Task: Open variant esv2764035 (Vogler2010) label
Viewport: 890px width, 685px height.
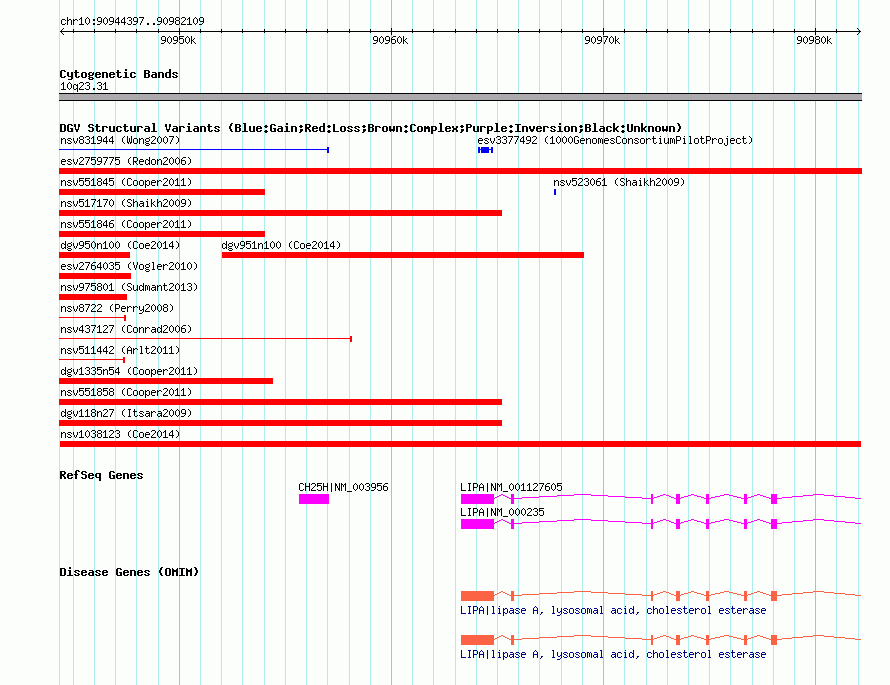Action: pos(129,266)
